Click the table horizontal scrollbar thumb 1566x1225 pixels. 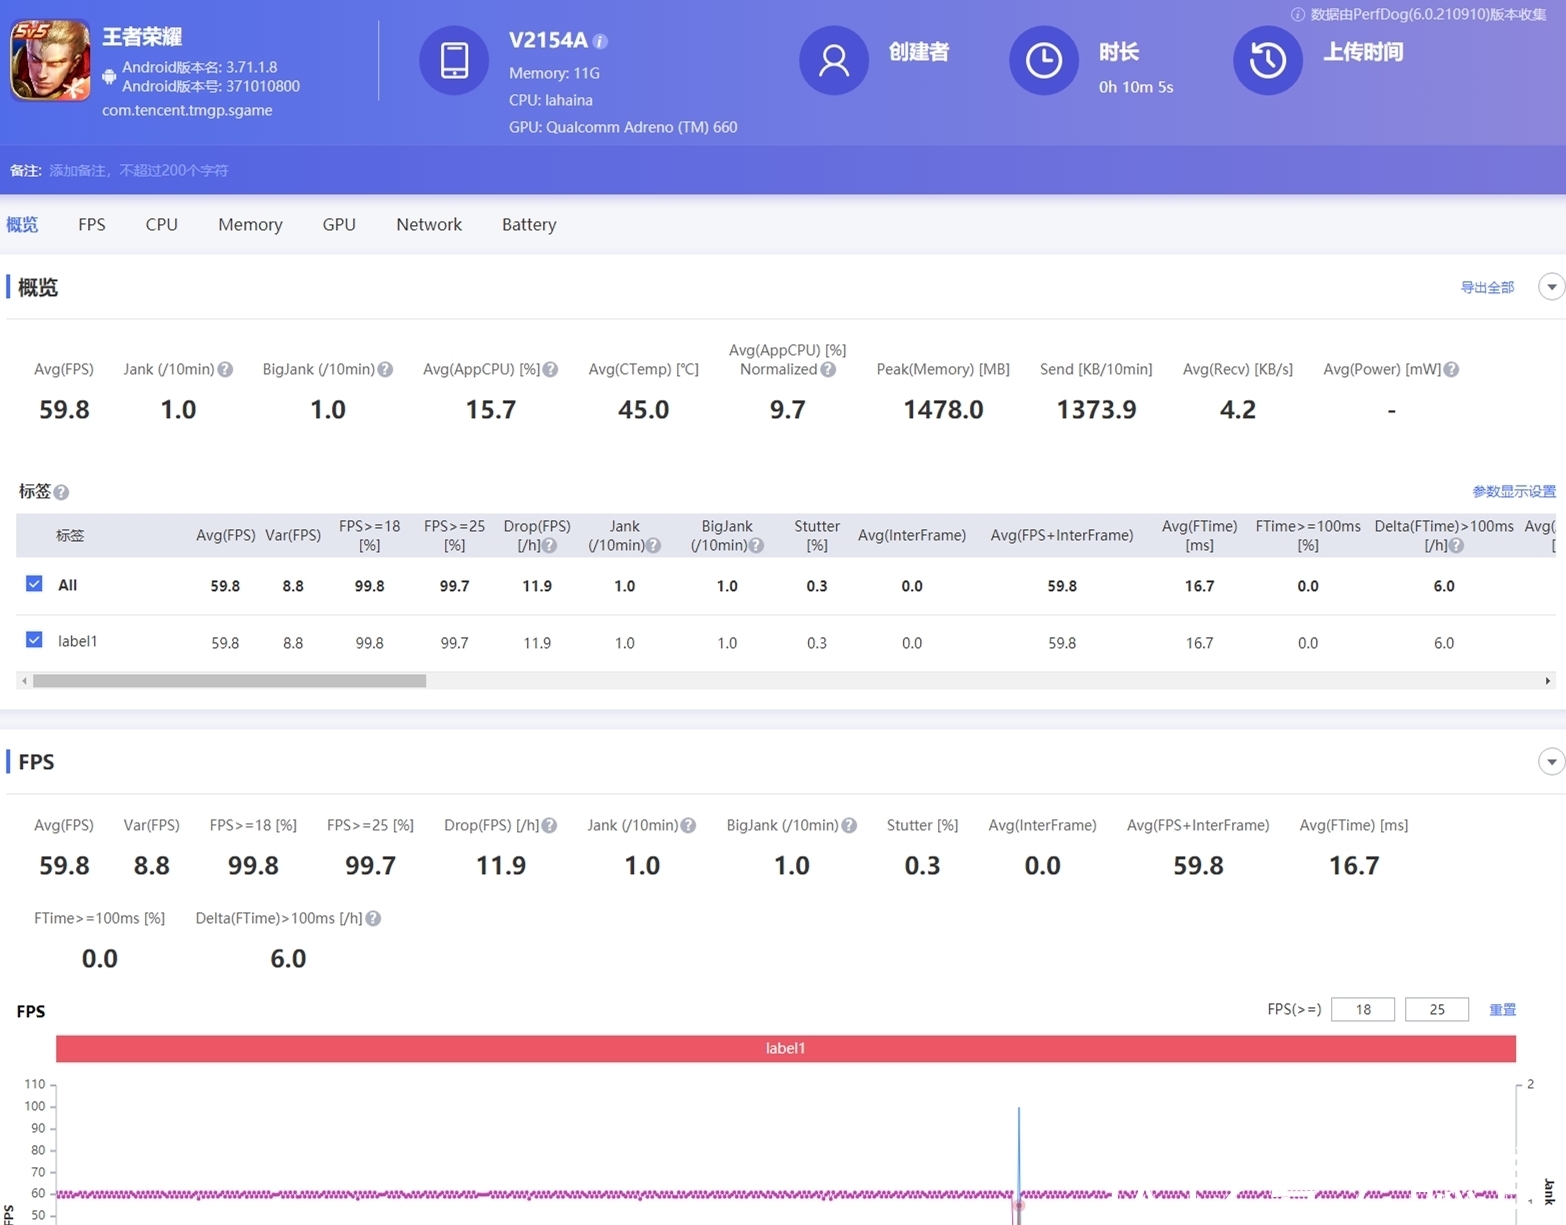(x=229, y=681)
